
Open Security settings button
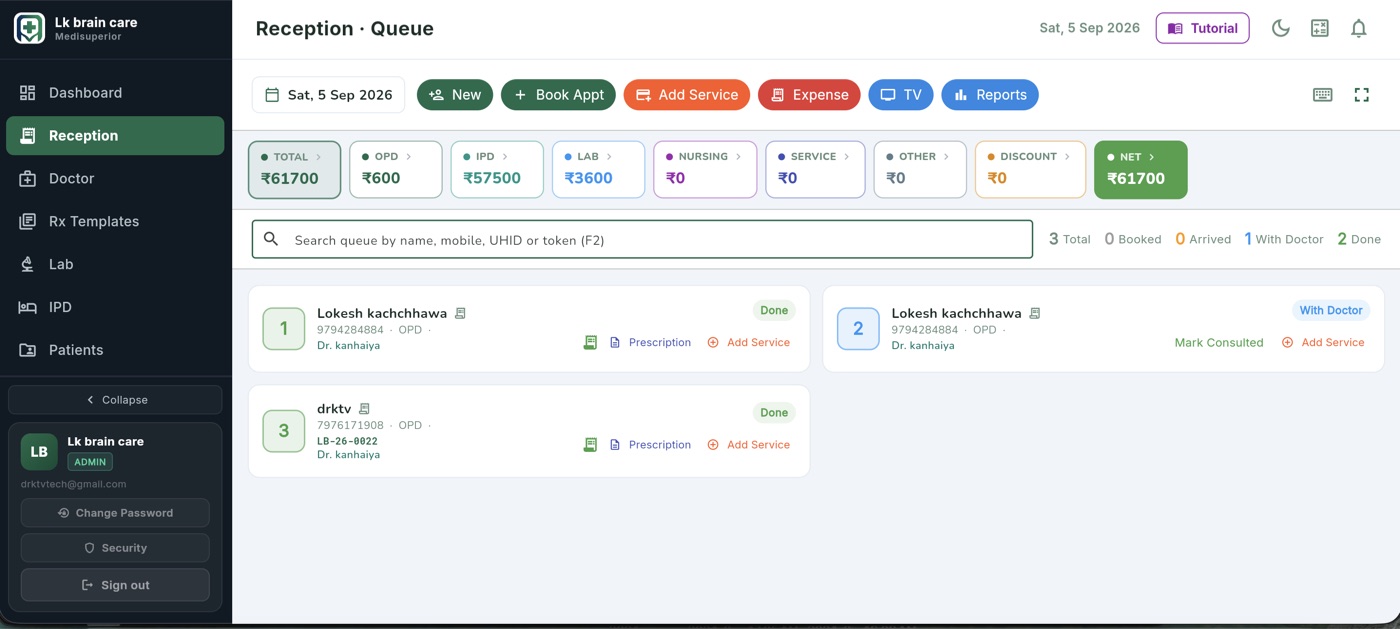pos(115,548)
